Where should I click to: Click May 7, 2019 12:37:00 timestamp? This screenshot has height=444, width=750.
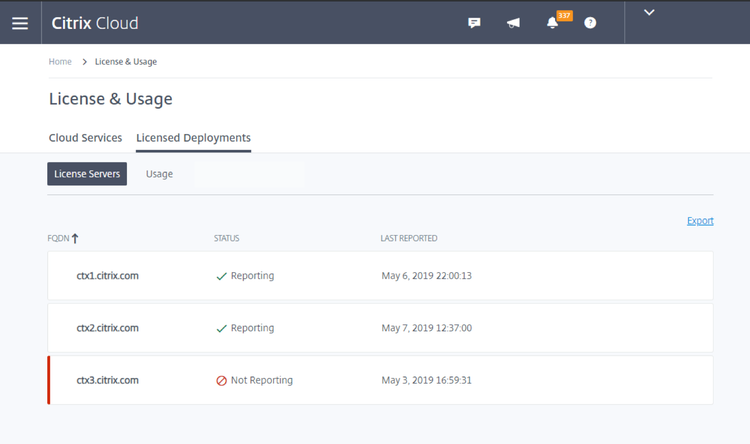pos(427,328)
